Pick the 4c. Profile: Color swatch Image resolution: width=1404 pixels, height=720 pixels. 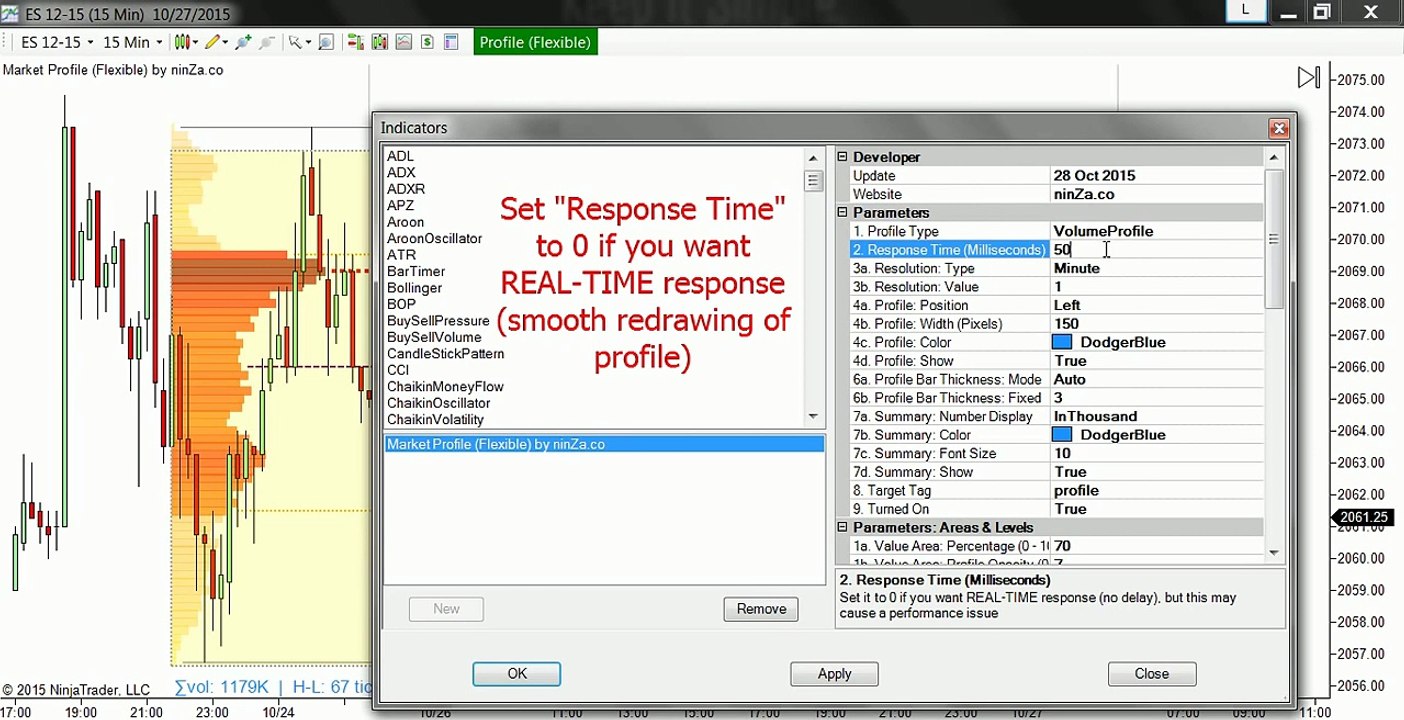click(x=1062, y=342)
